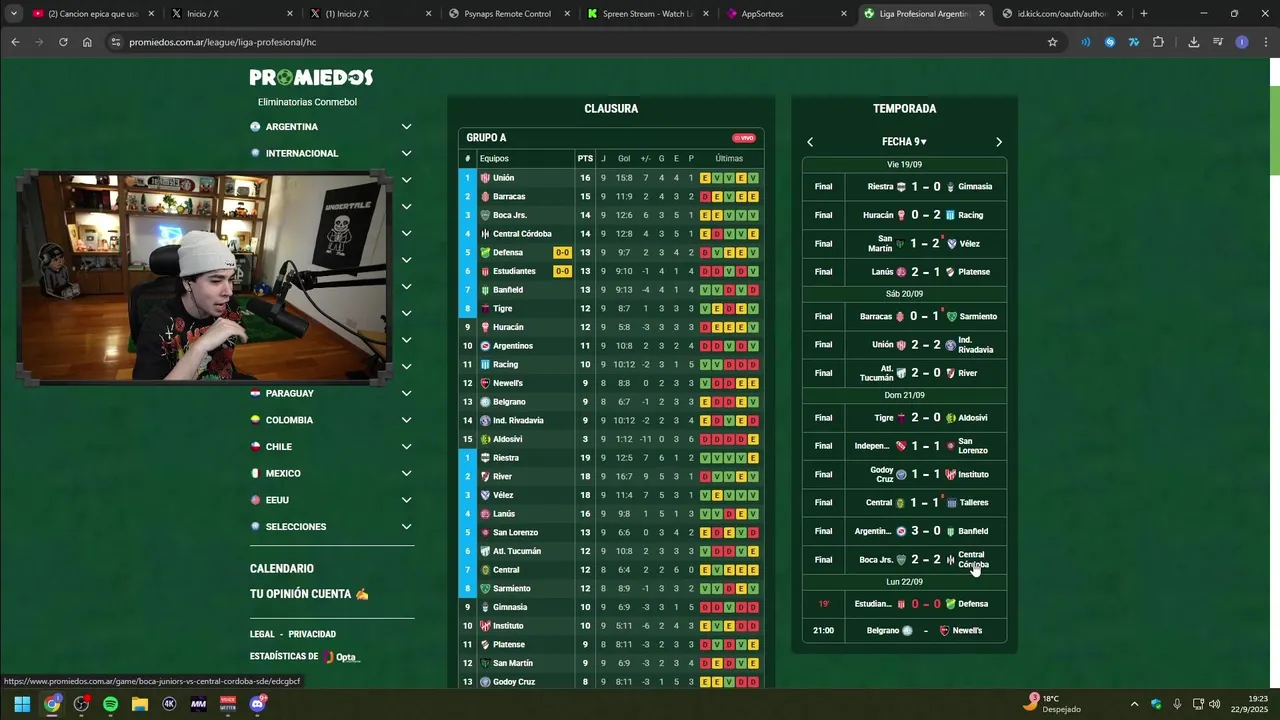
Task: Open the Windows Start menu
Action: tap(22, 704)
